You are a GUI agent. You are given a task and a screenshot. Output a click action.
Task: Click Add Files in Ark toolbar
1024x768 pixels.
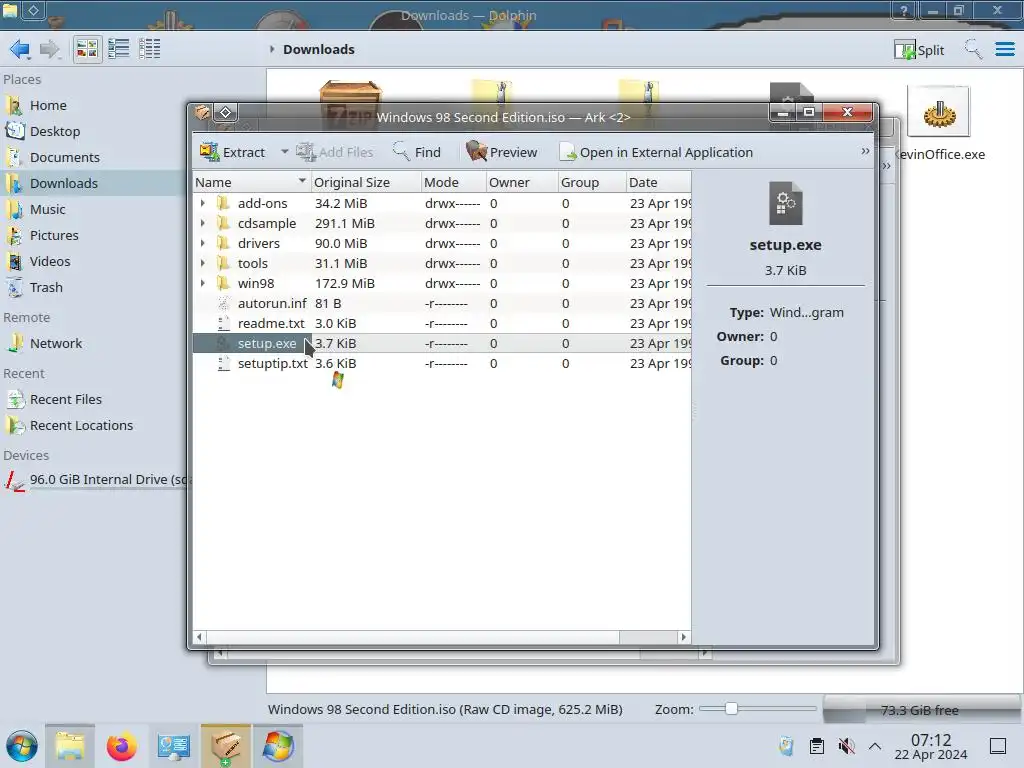(x=334, y=152)
